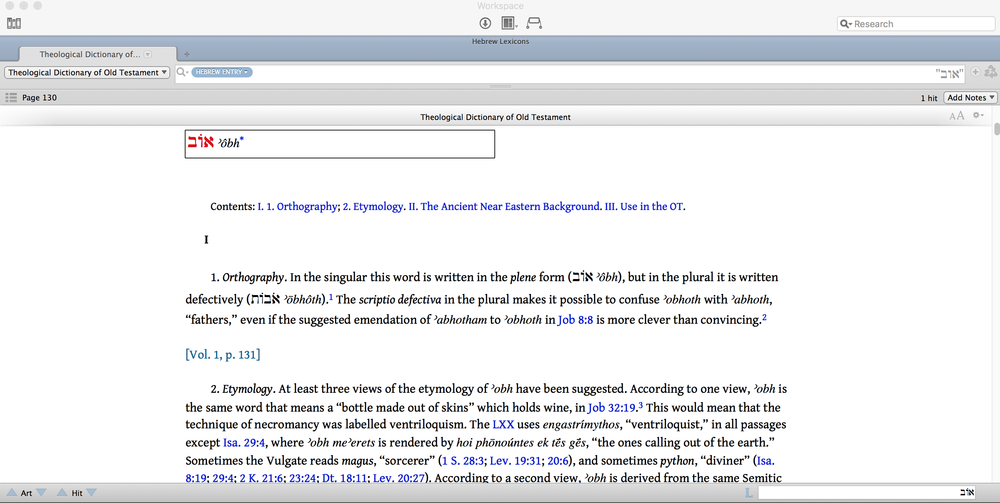Click the table of contents list icon

11,98
